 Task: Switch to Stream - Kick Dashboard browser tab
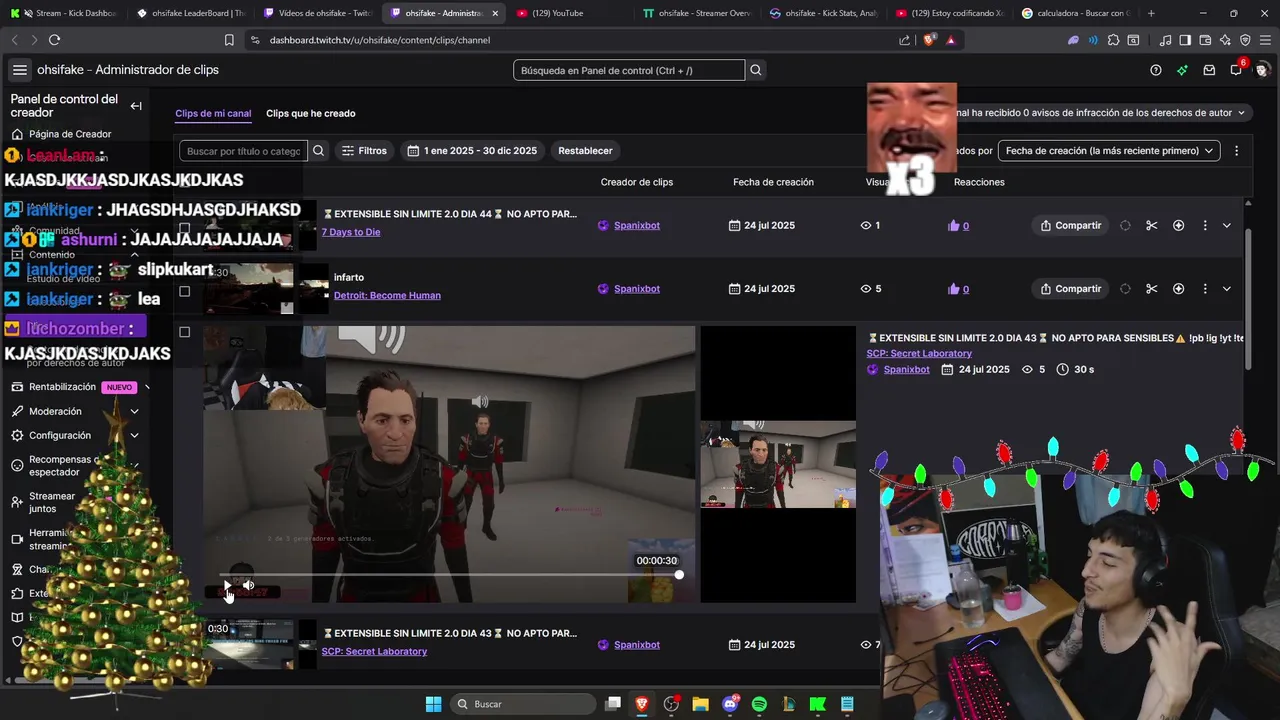(64, 13)
